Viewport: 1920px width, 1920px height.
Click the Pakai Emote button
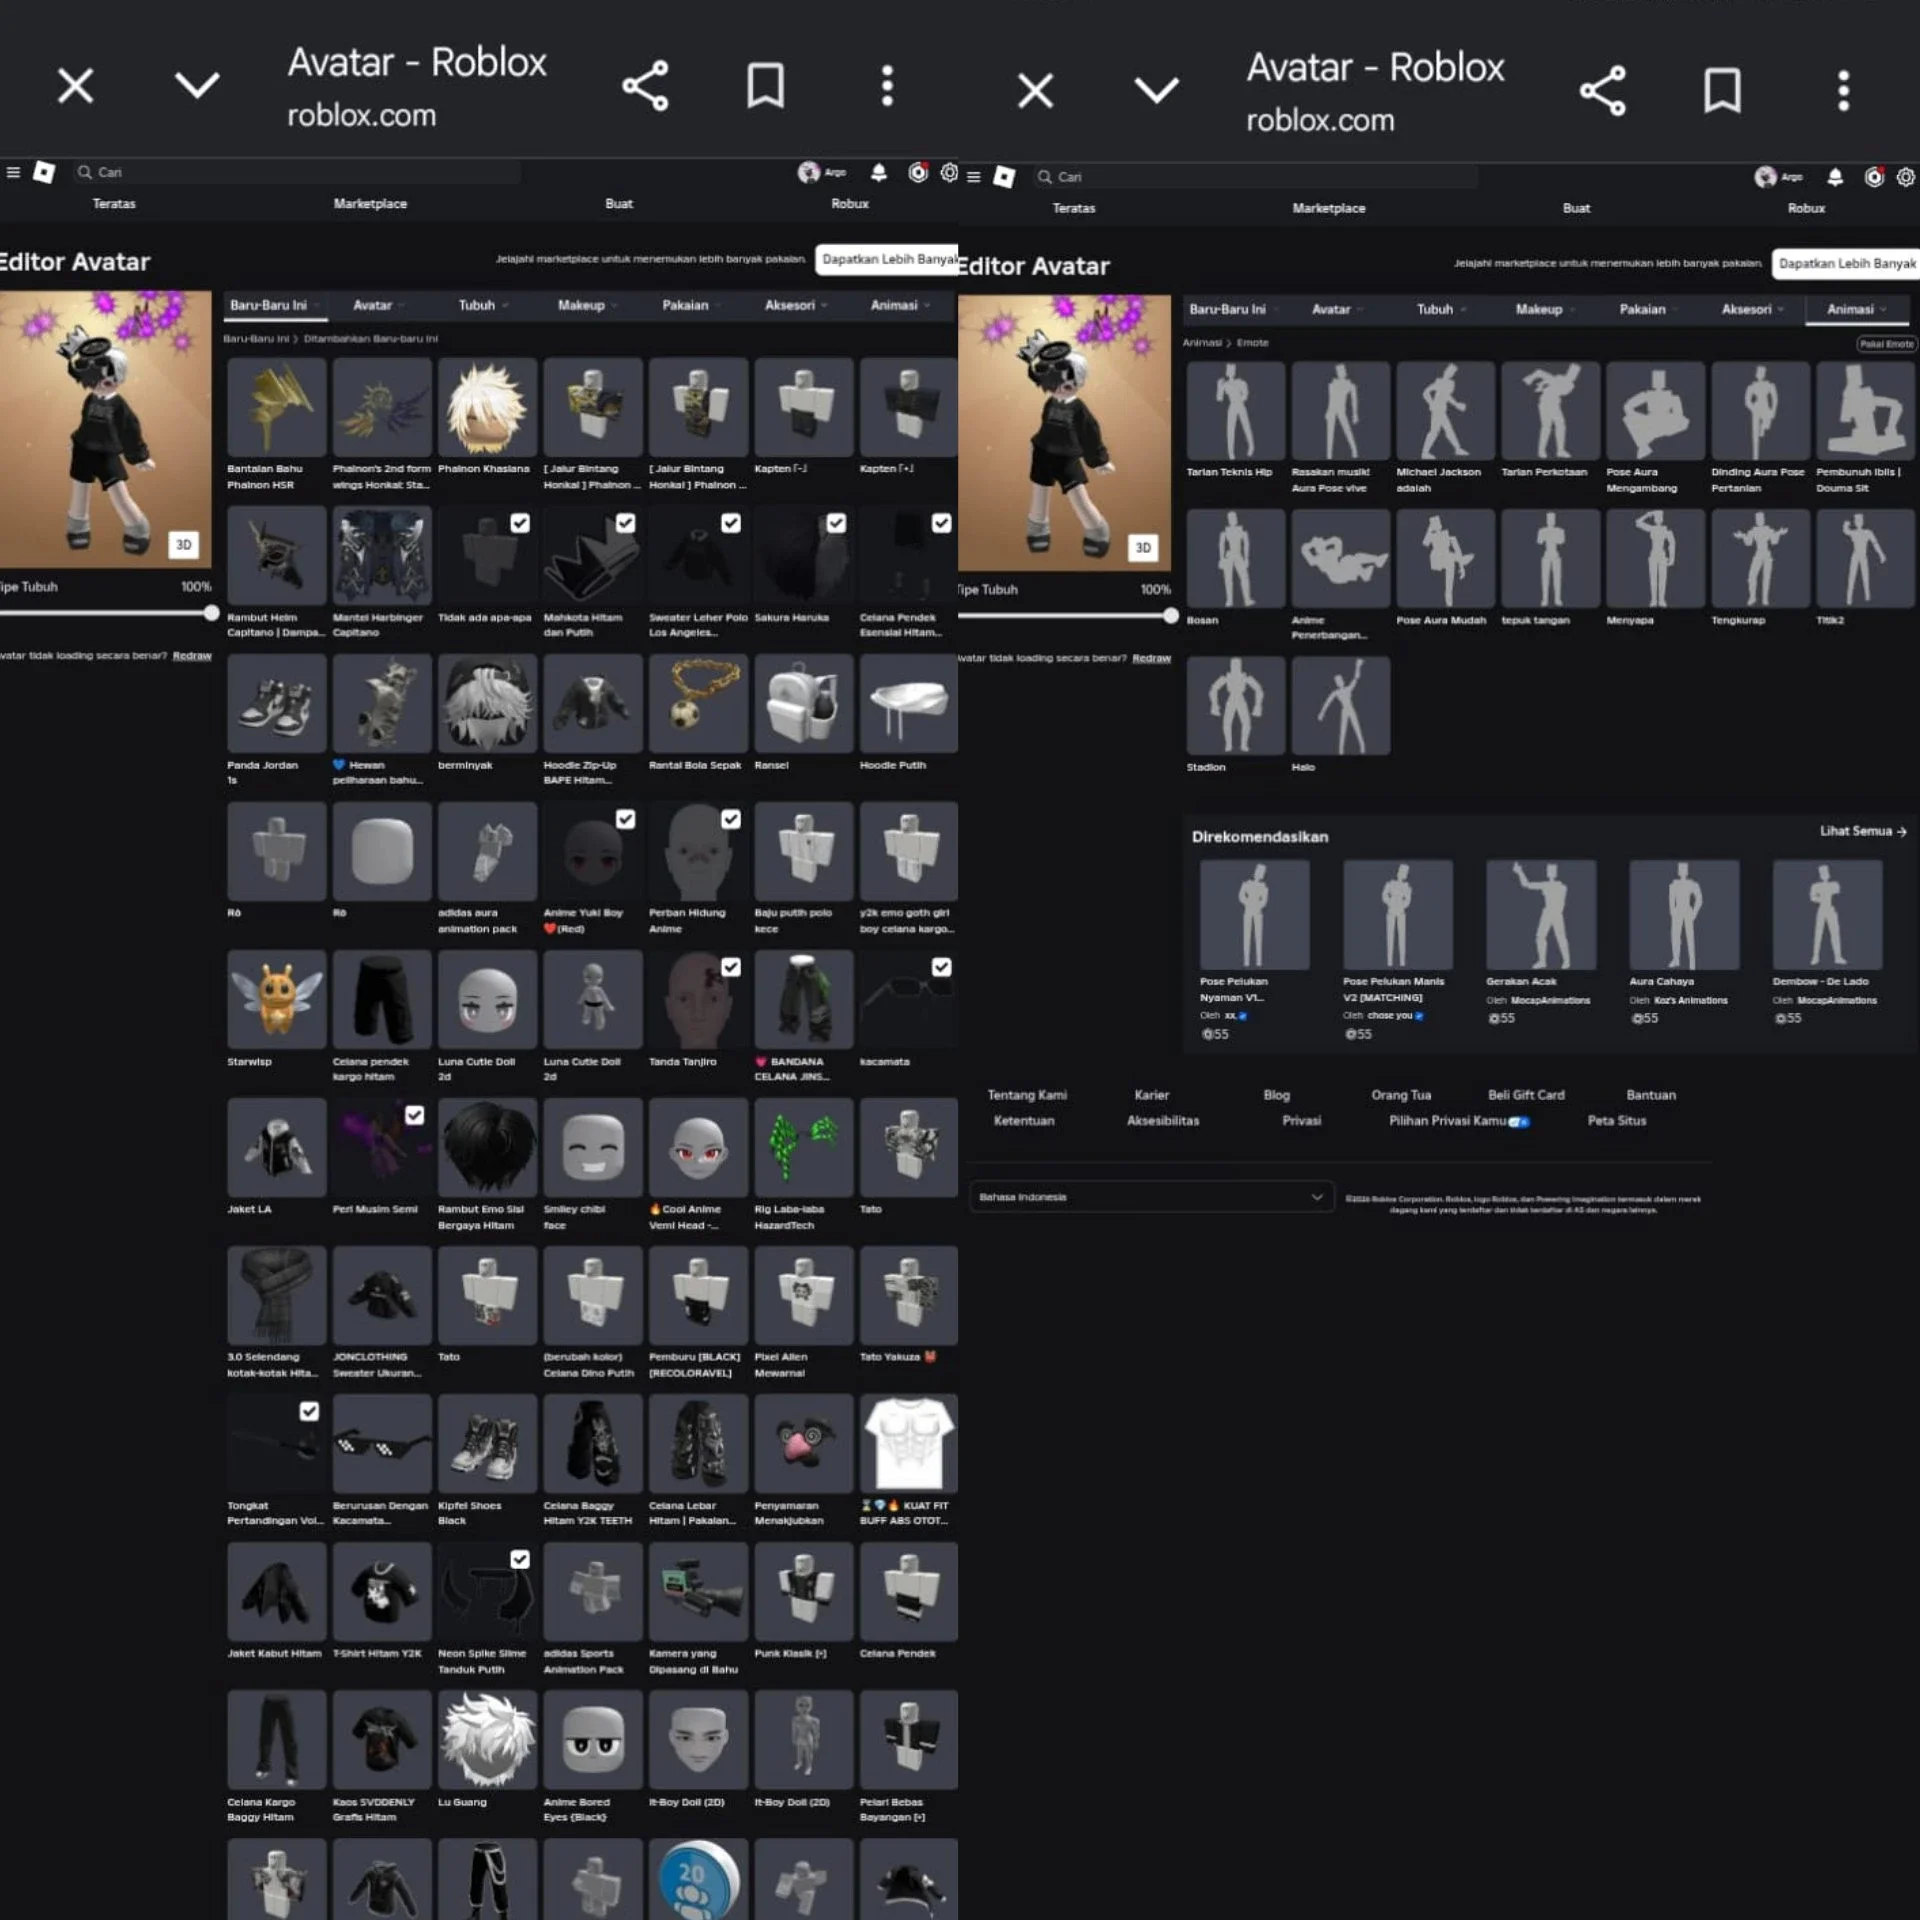click(x=1886, y=344)
